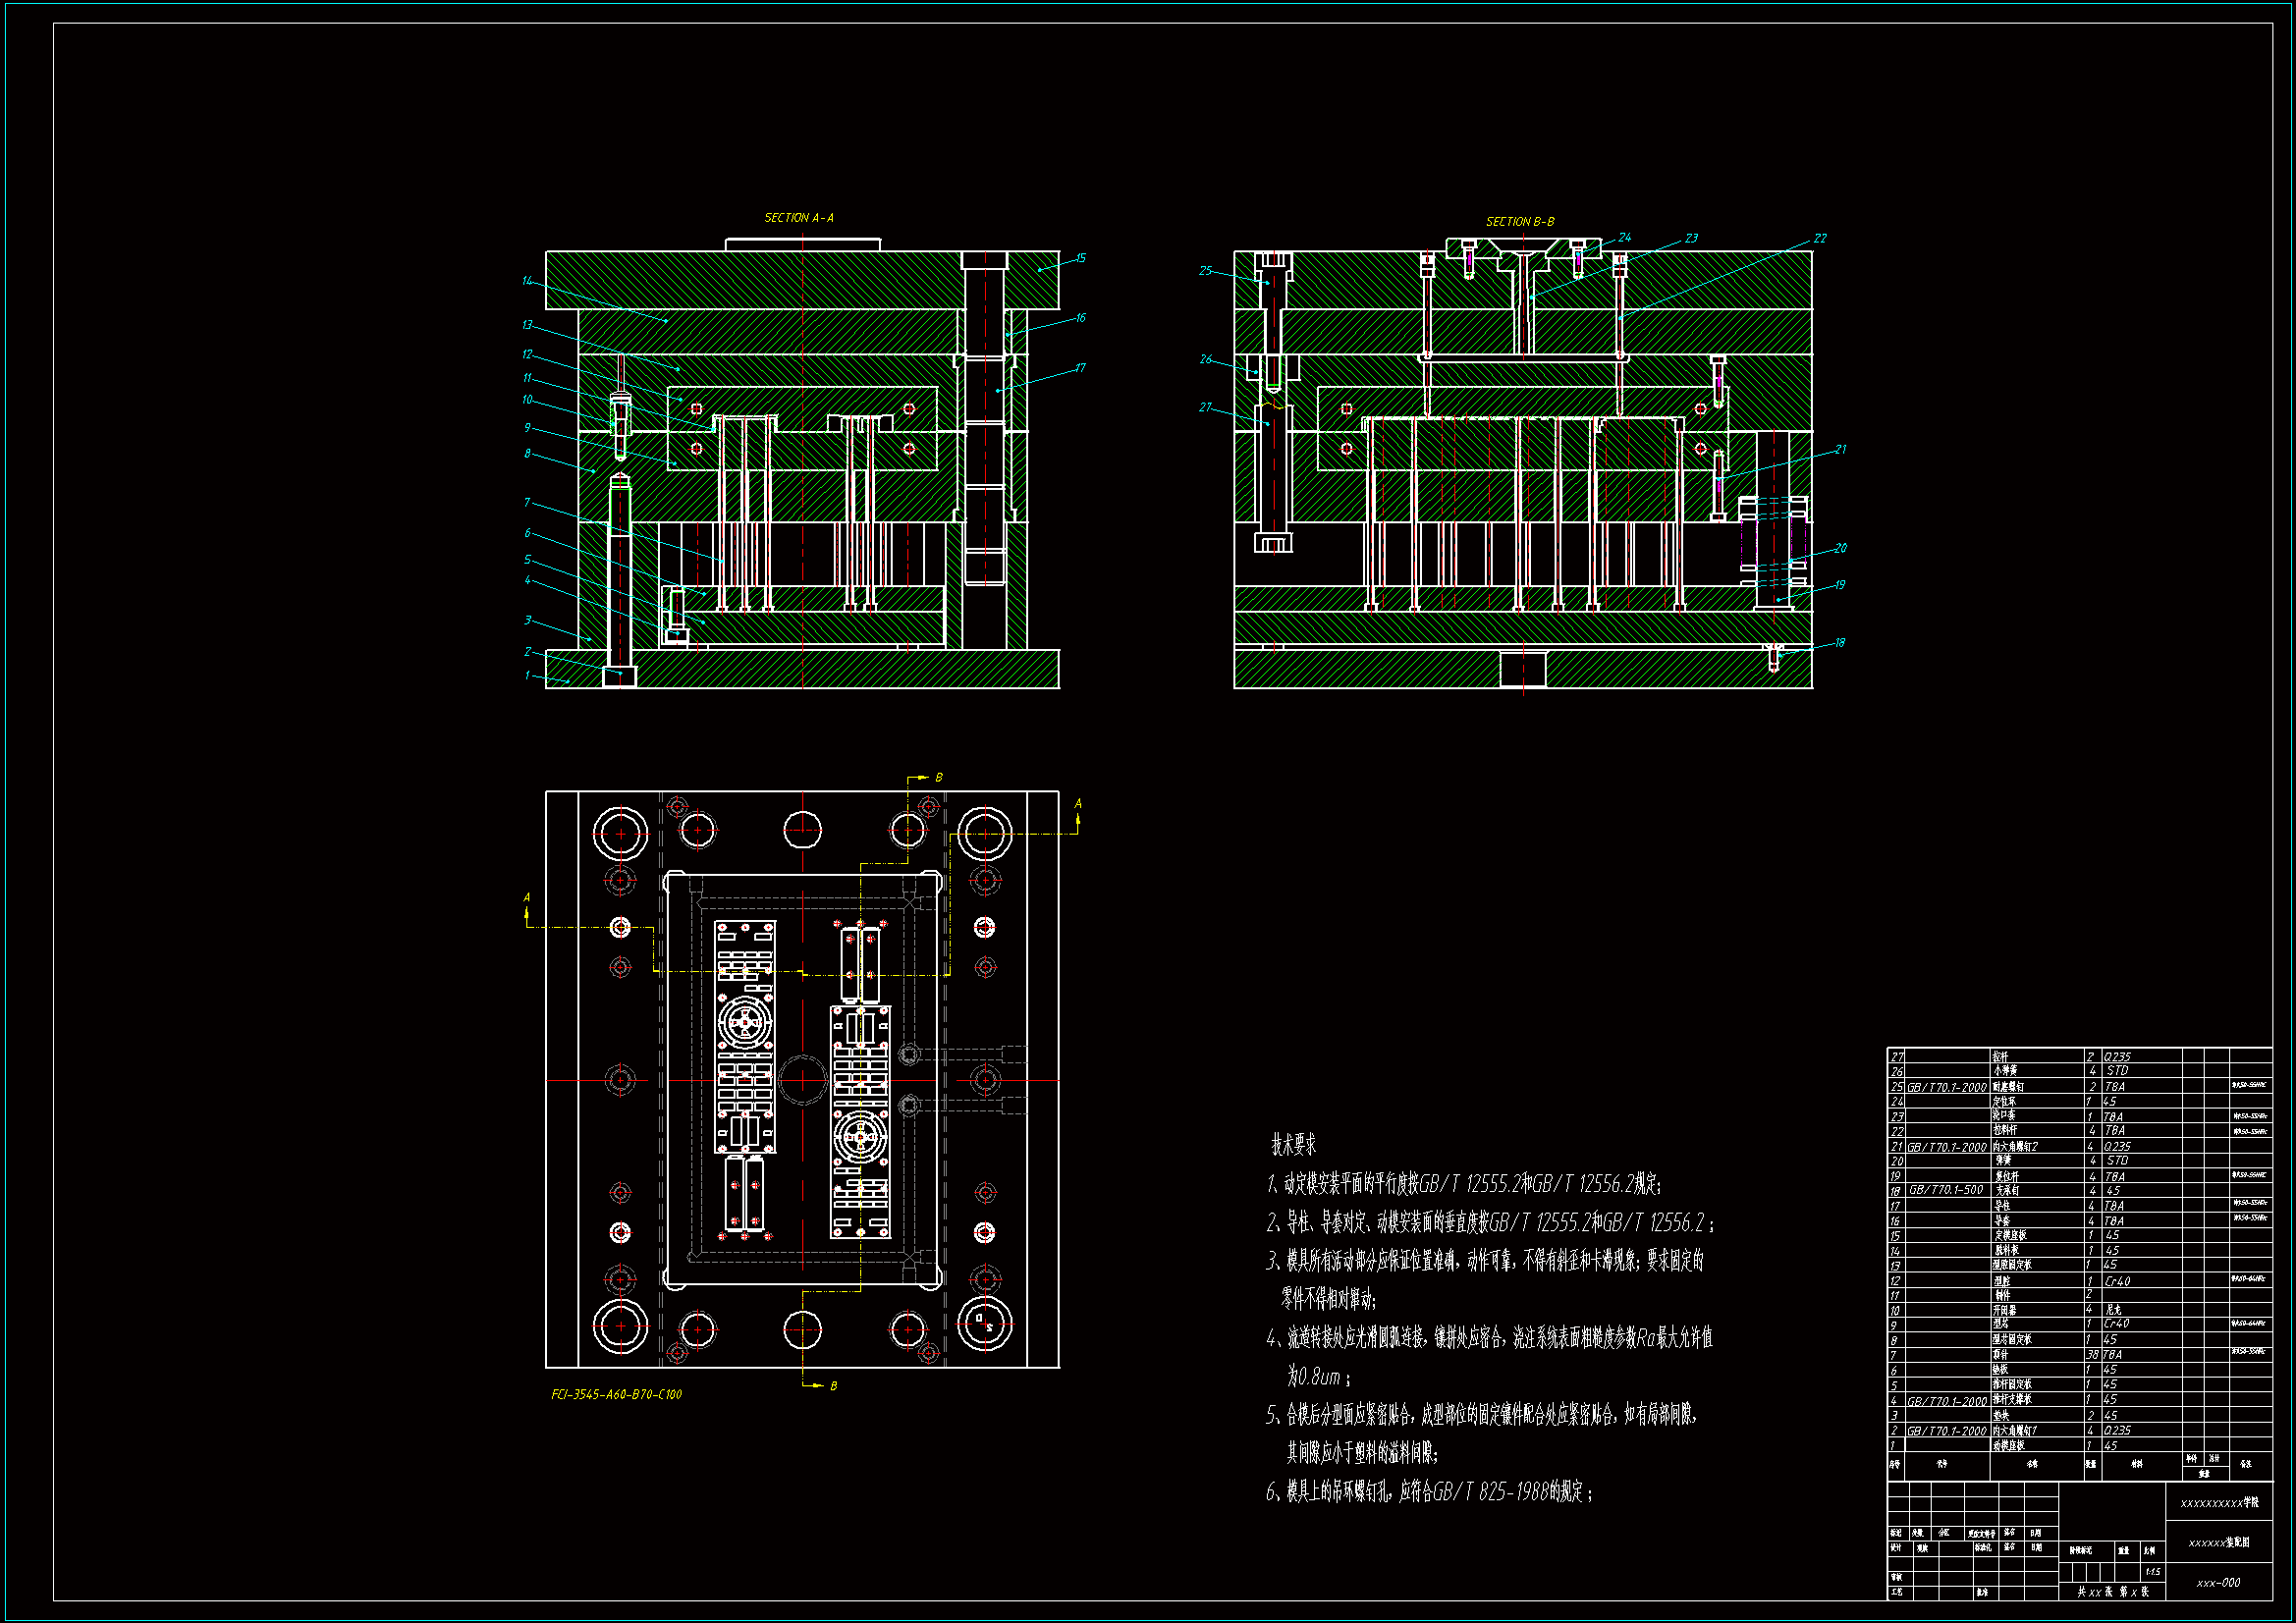Click the 1:1.5 scale cell in title block

point(2152,1572)
